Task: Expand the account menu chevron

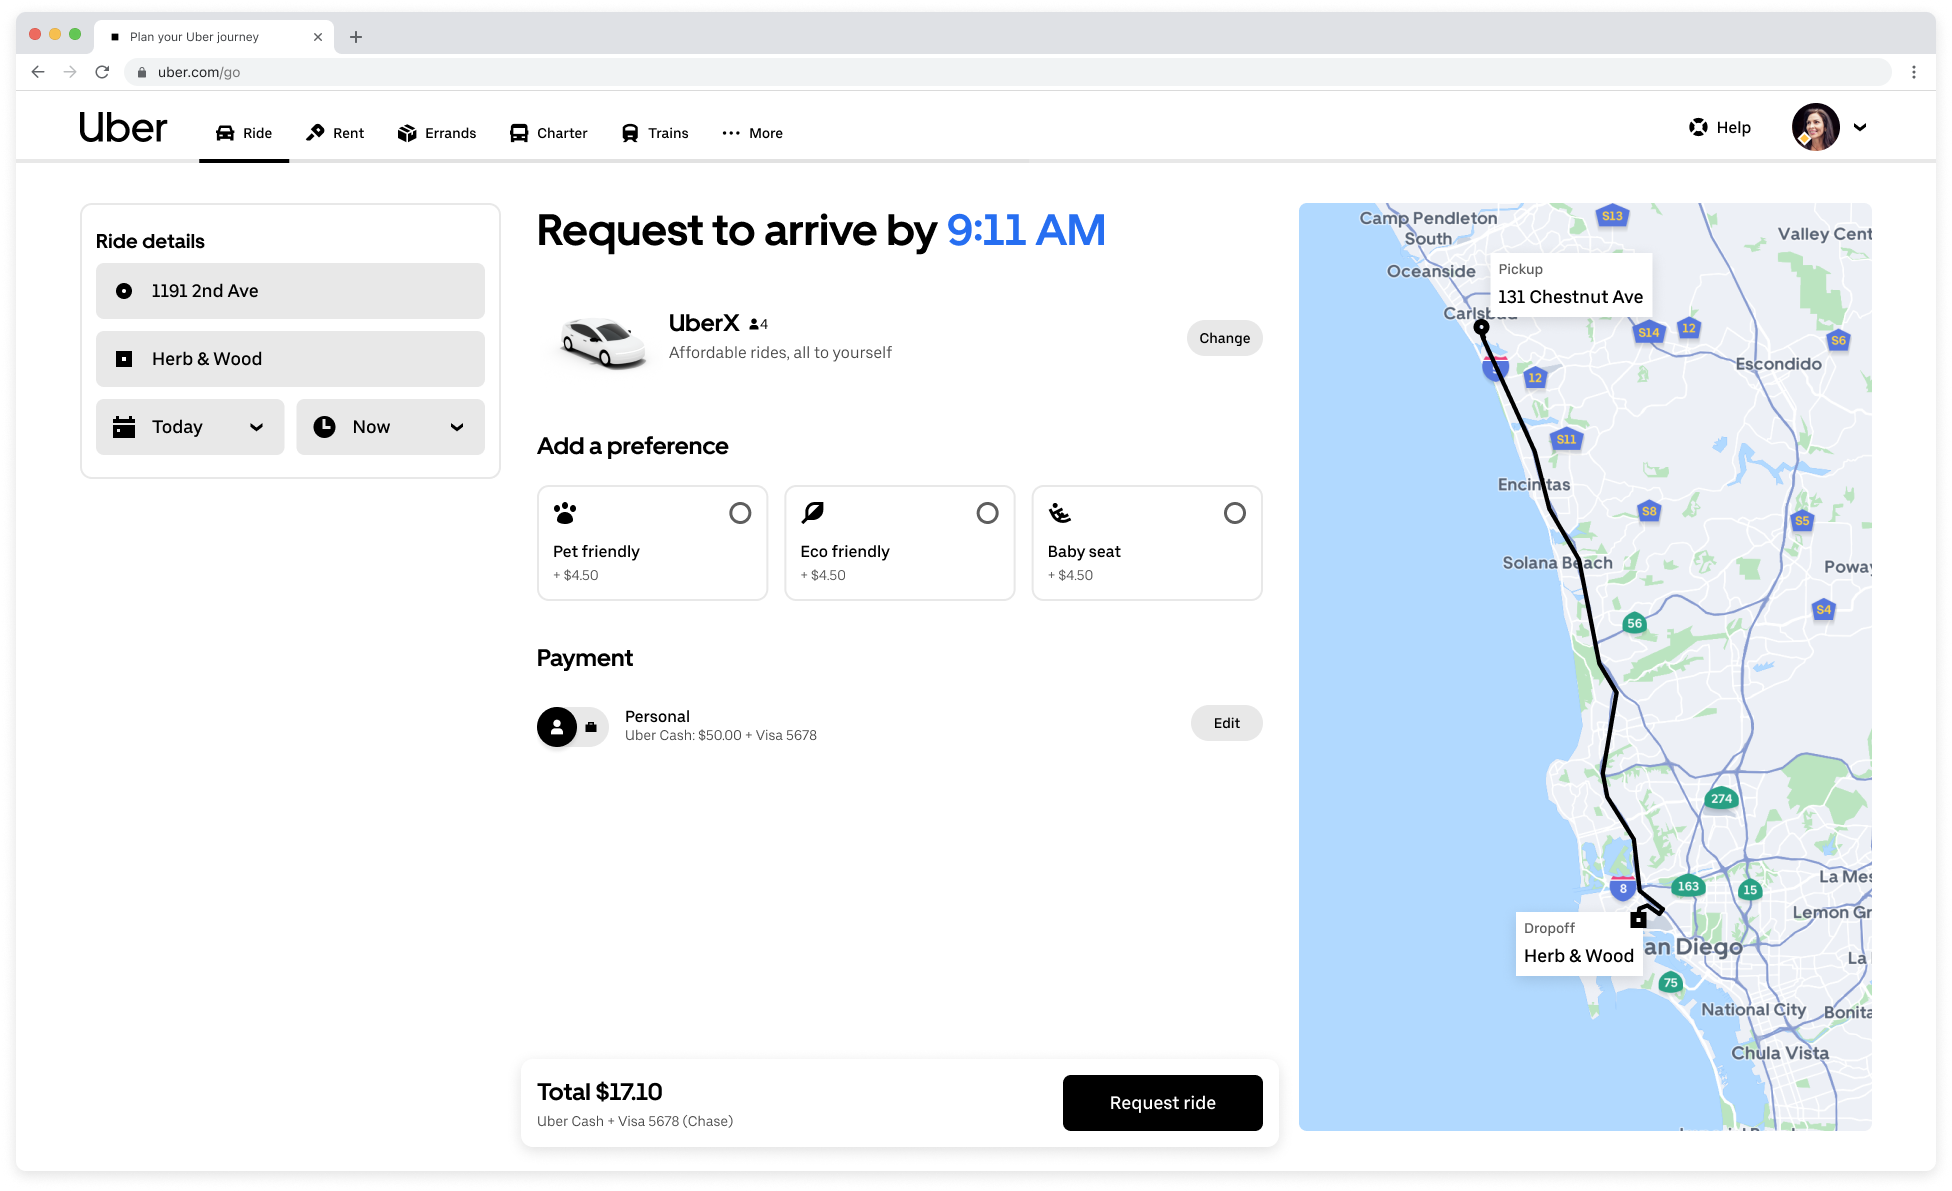Action: tap(1860, 127)
